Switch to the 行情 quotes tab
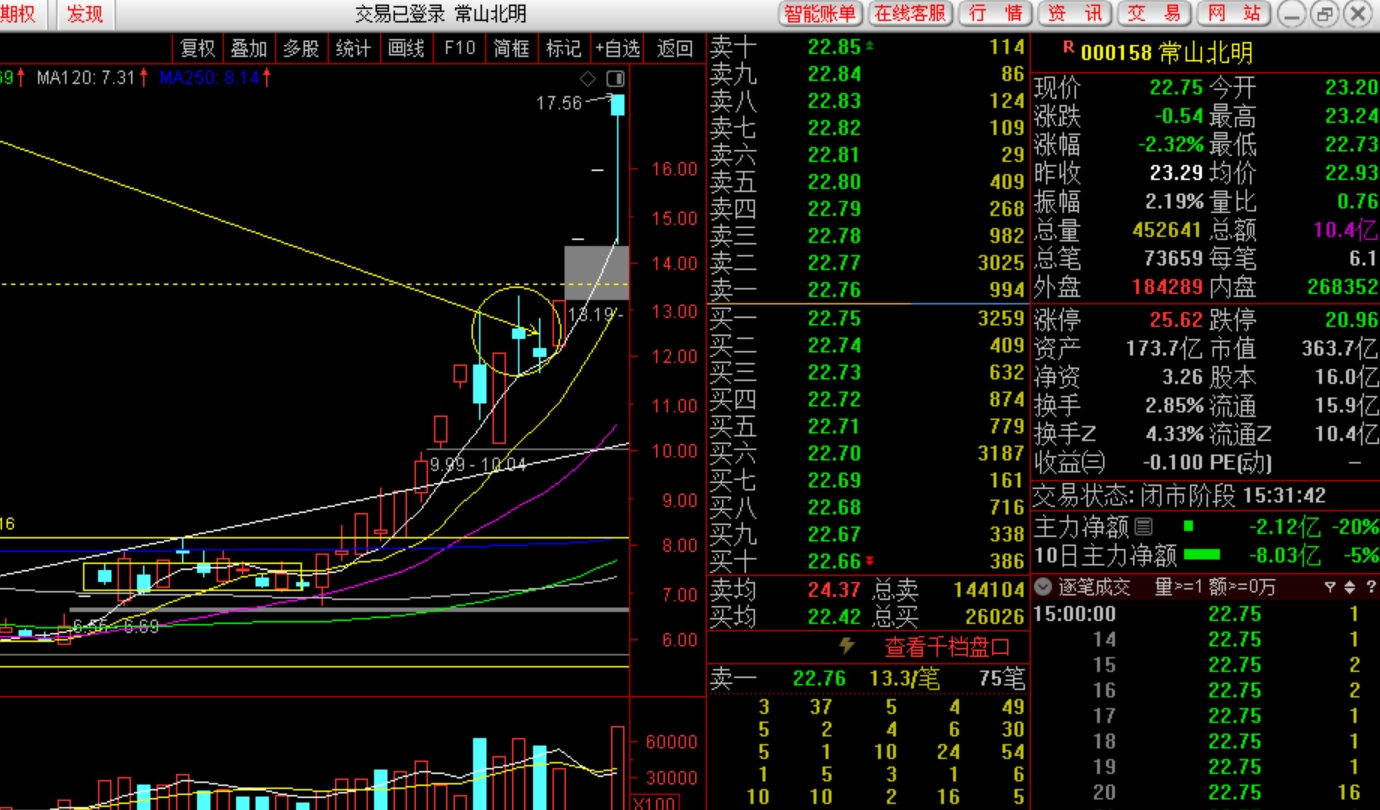The image size is (1380, 810). point(996,14)
